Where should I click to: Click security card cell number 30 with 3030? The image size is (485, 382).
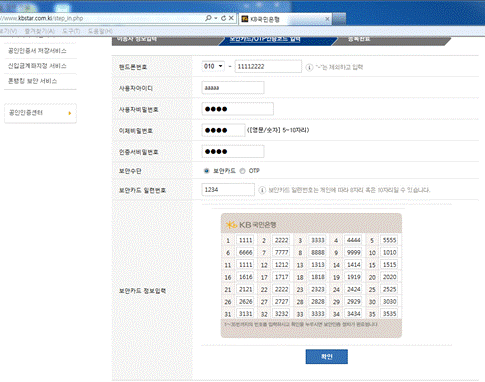pyautogui.click(x=389, y=301)
